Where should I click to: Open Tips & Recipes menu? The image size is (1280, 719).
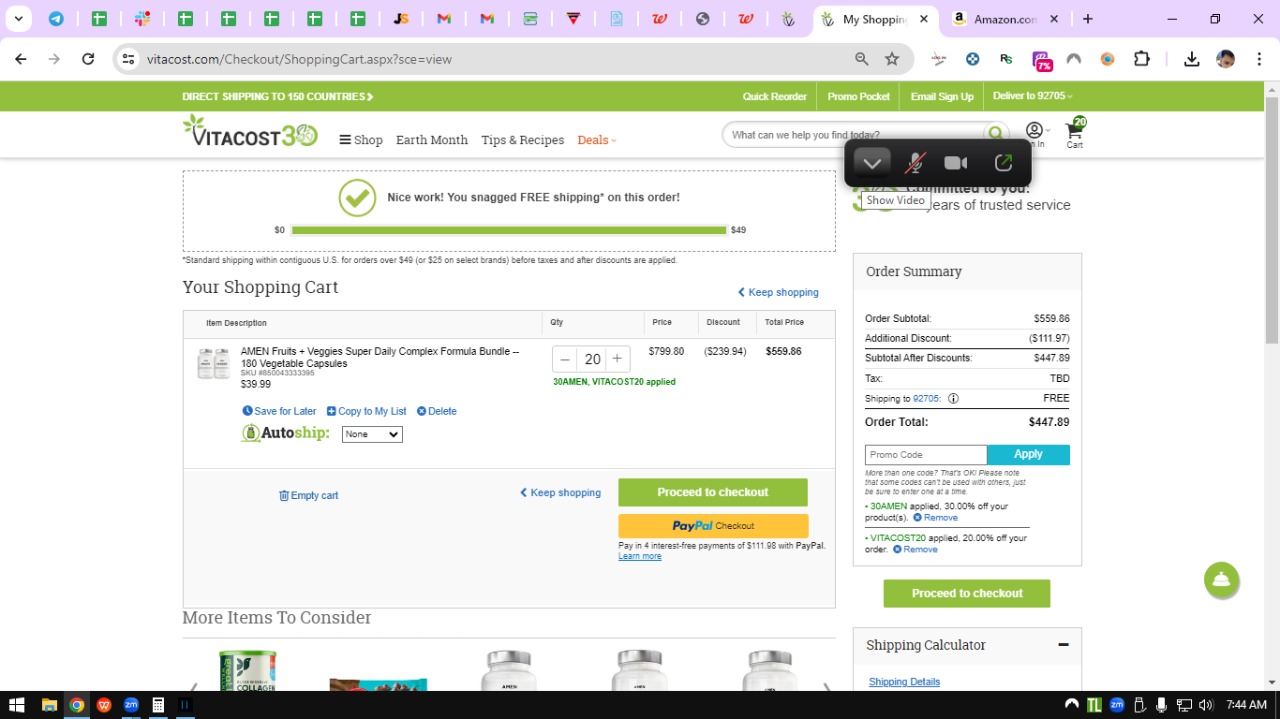[522, 140]
